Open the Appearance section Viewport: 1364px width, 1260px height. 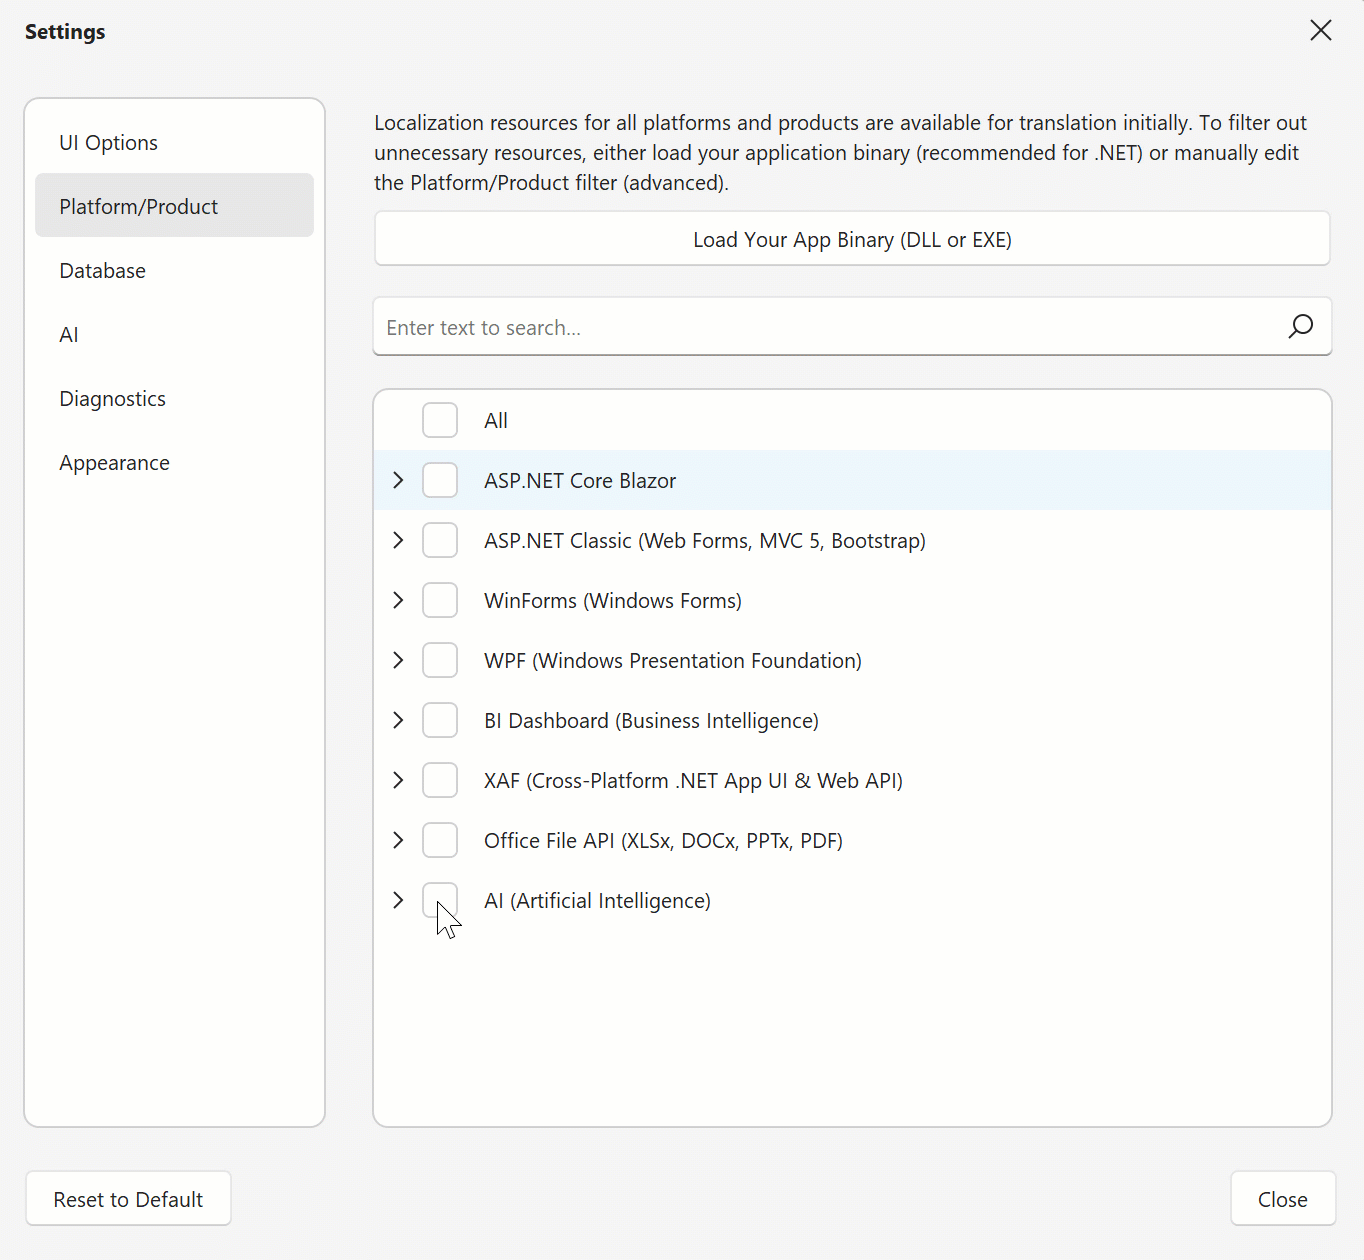pos(174,462)
